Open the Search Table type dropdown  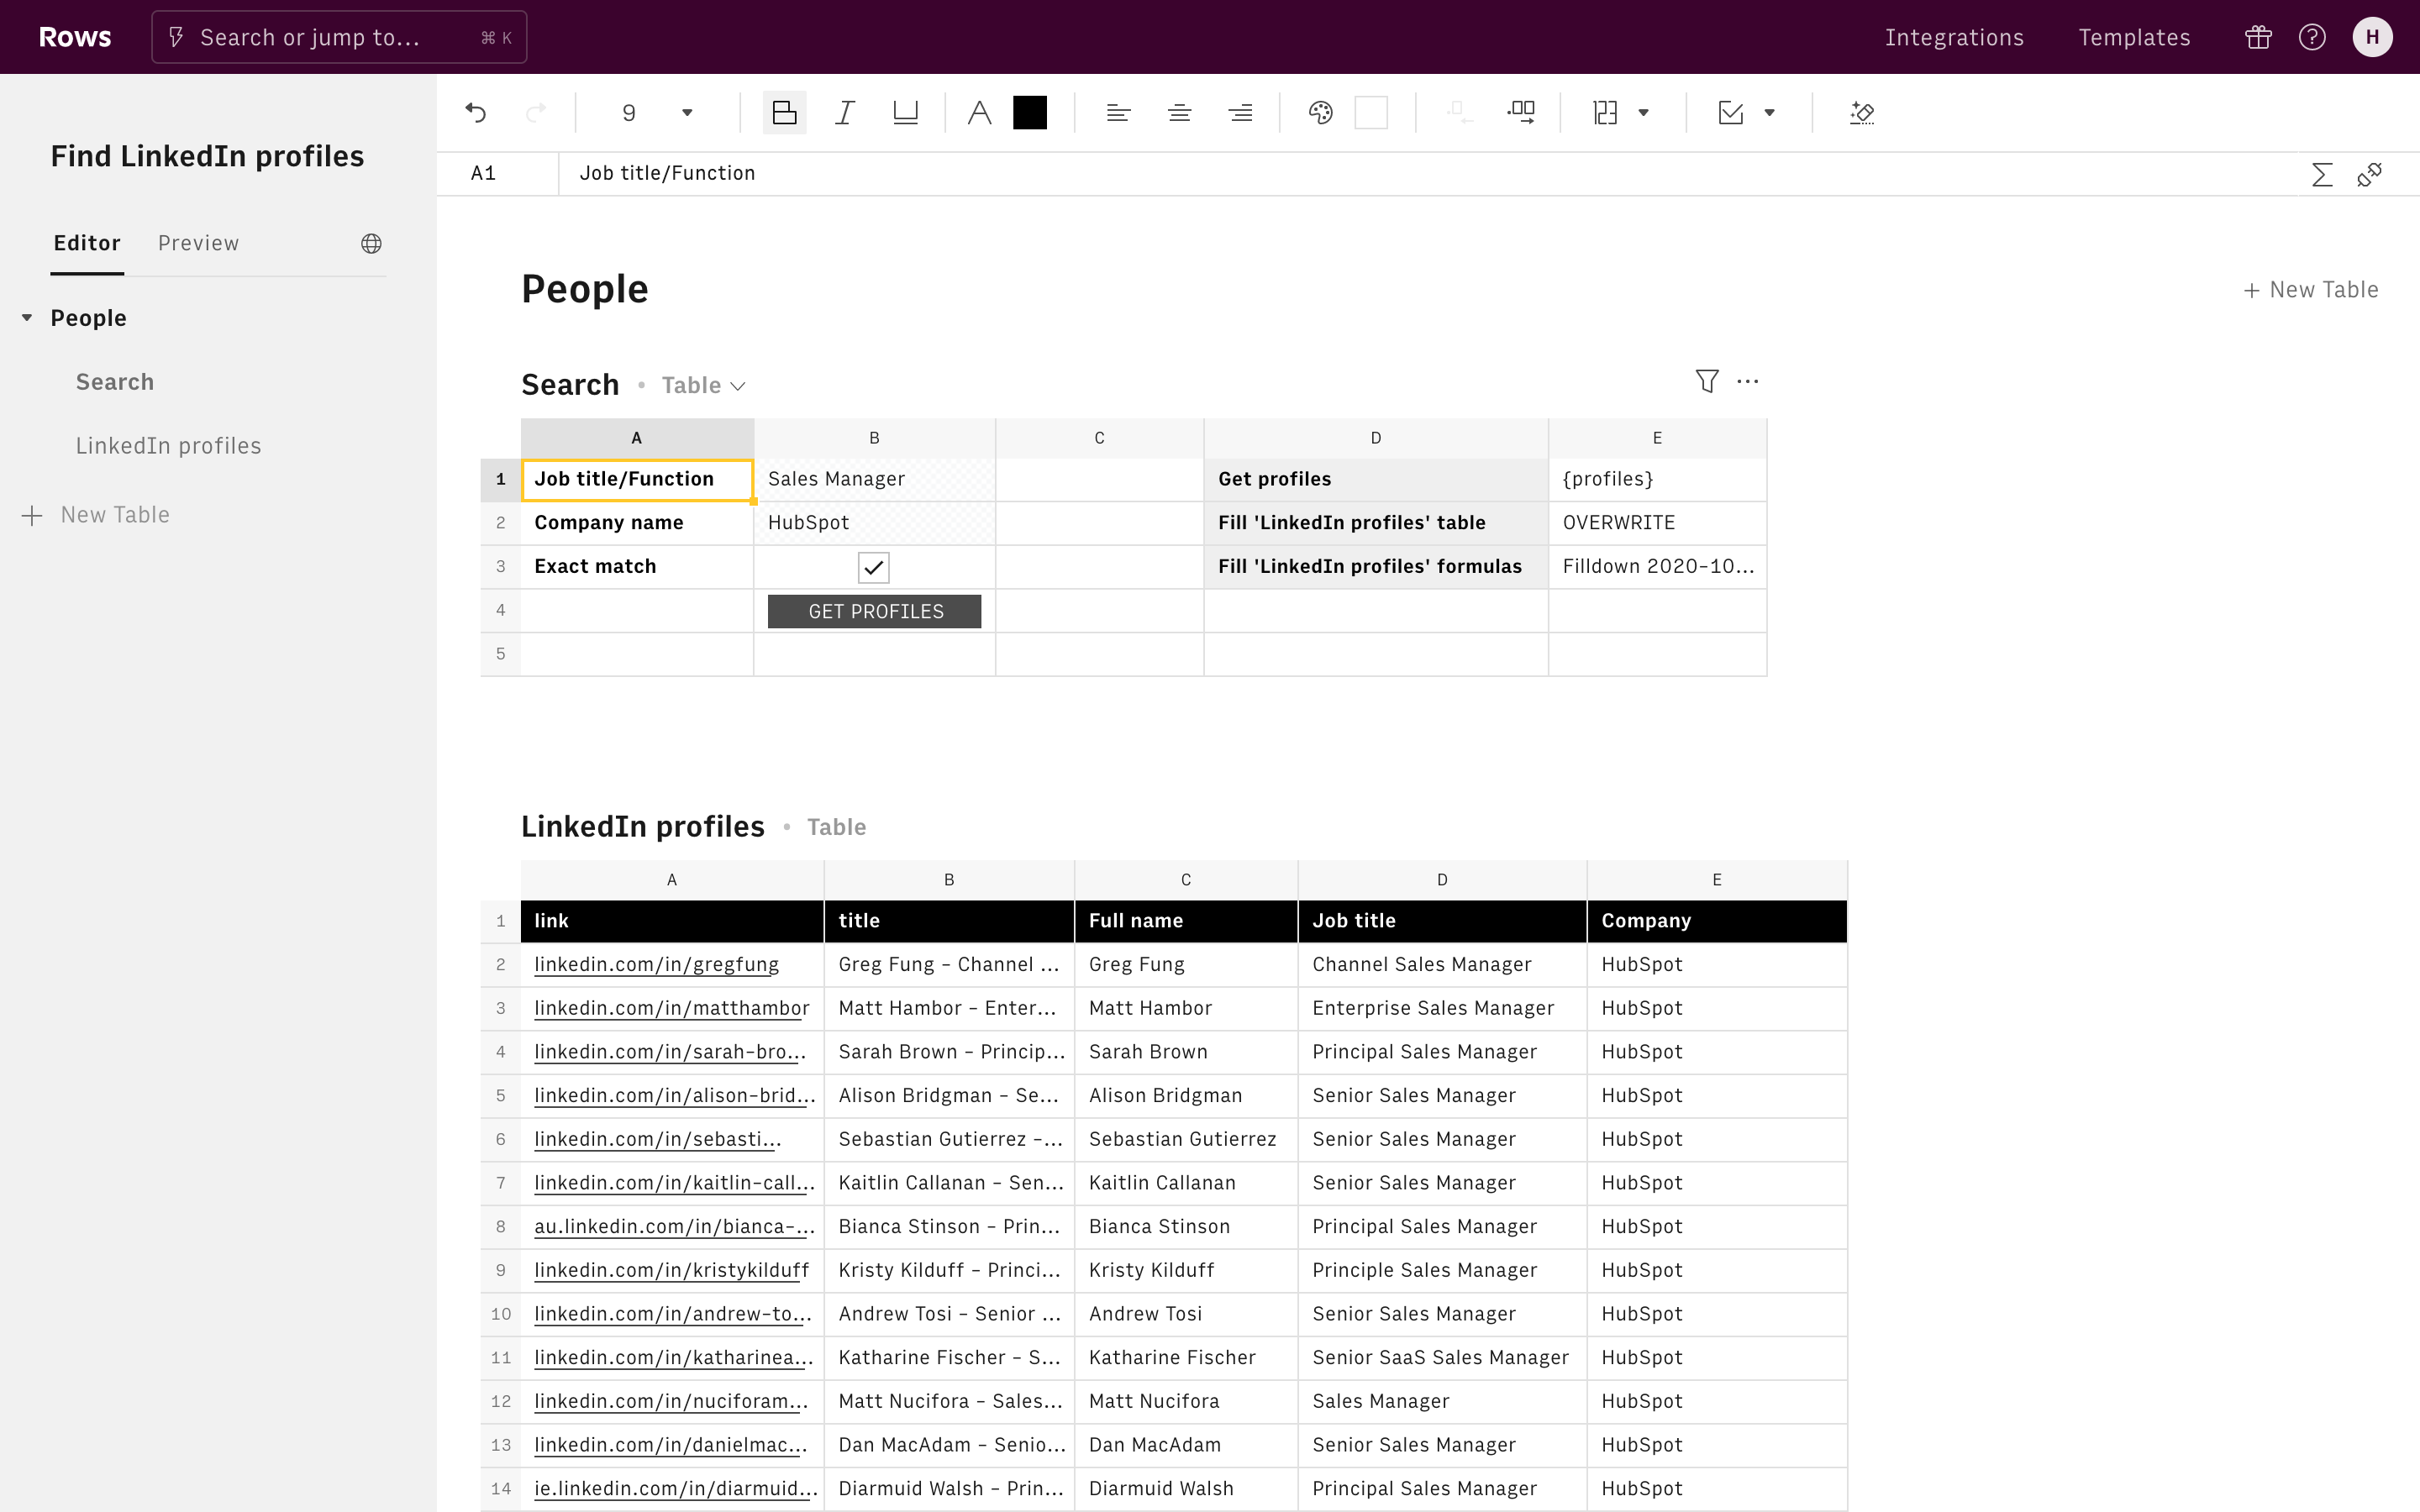click(703, 386)
